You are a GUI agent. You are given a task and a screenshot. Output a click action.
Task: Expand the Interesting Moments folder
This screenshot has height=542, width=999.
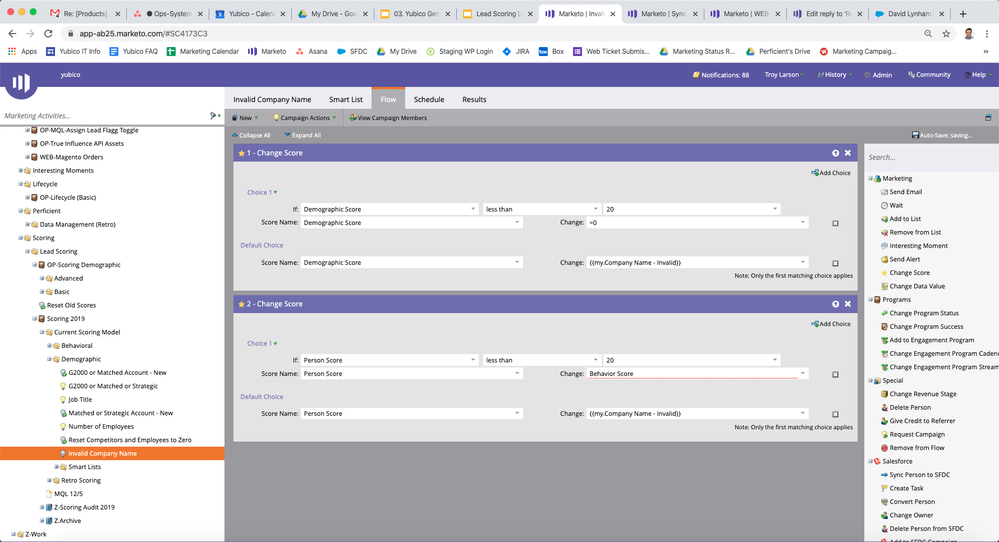click(21, 171)
